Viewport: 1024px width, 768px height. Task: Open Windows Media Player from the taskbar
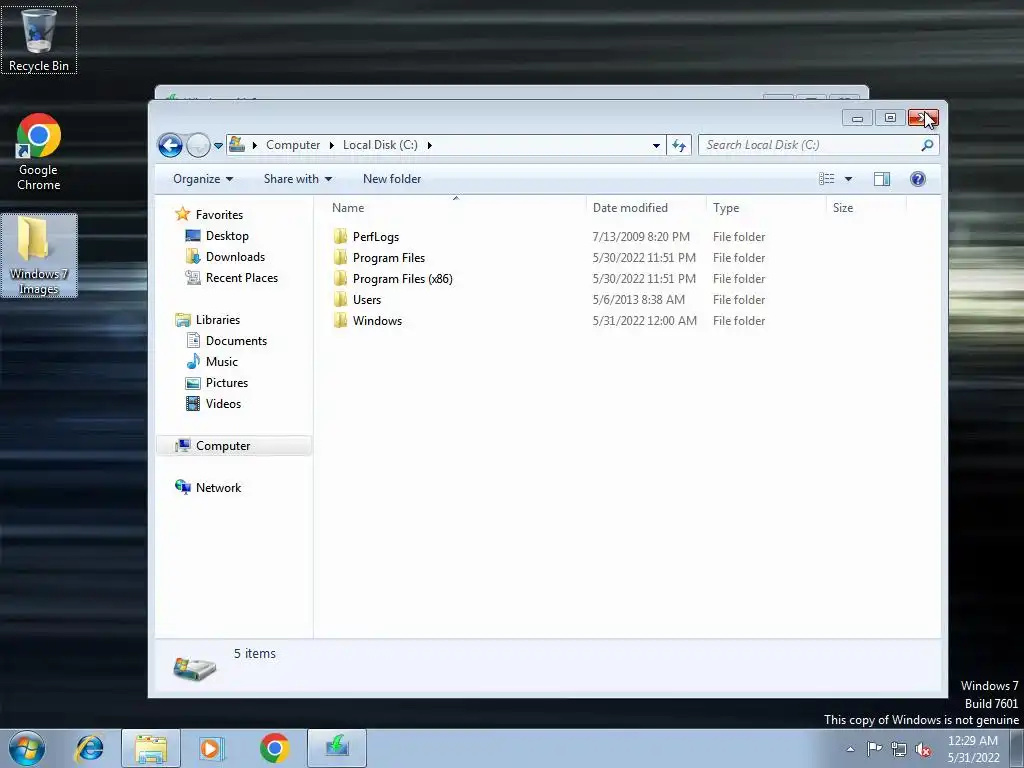click(x=211, y=748)
